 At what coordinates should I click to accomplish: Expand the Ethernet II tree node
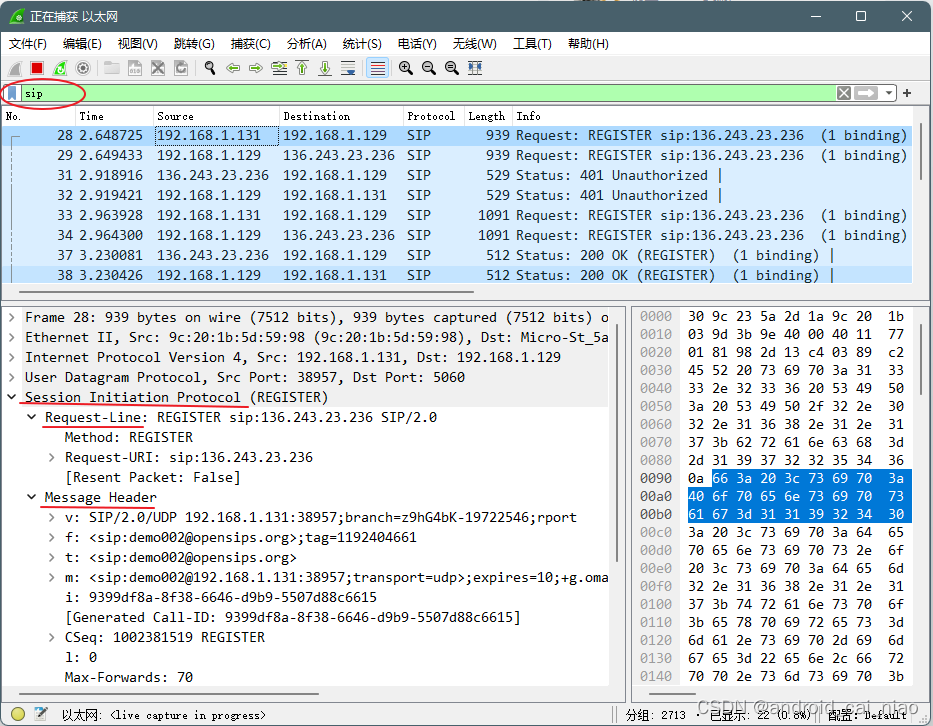[x=12, y=337]
